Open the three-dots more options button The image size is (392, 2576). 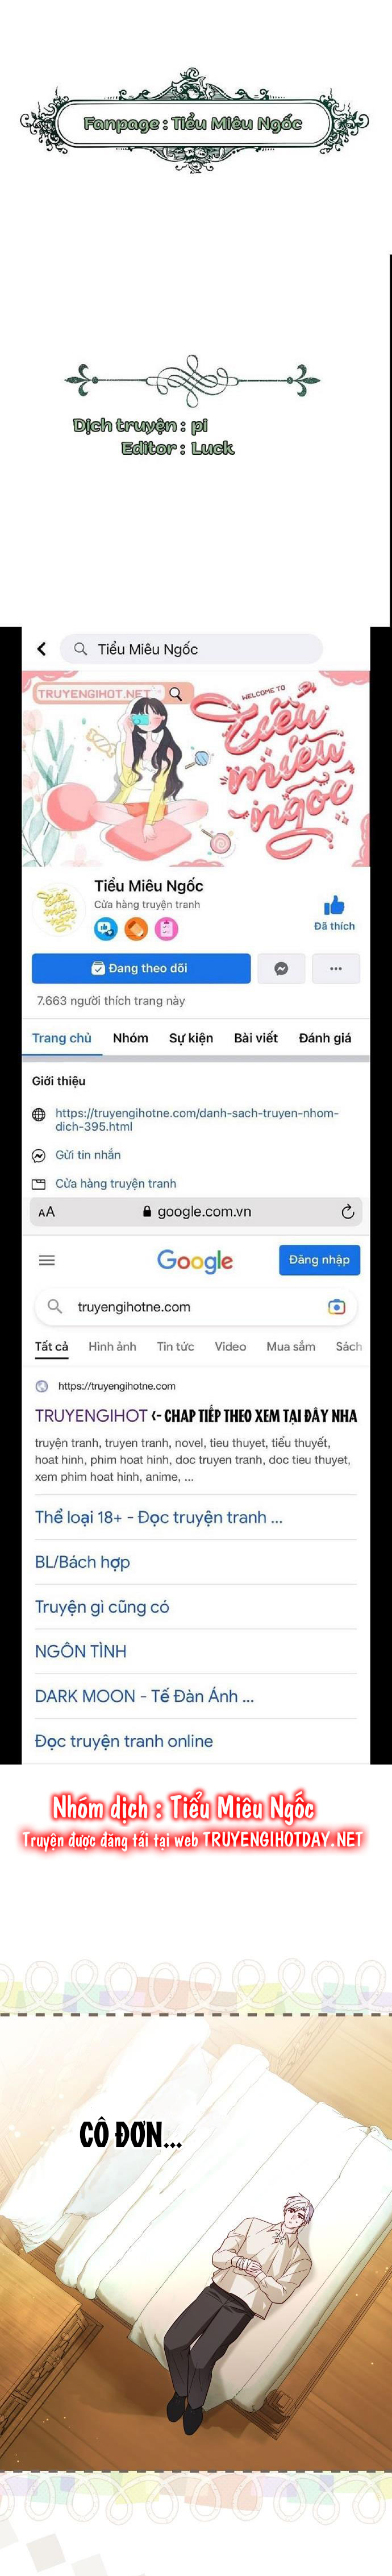point(336,968)
